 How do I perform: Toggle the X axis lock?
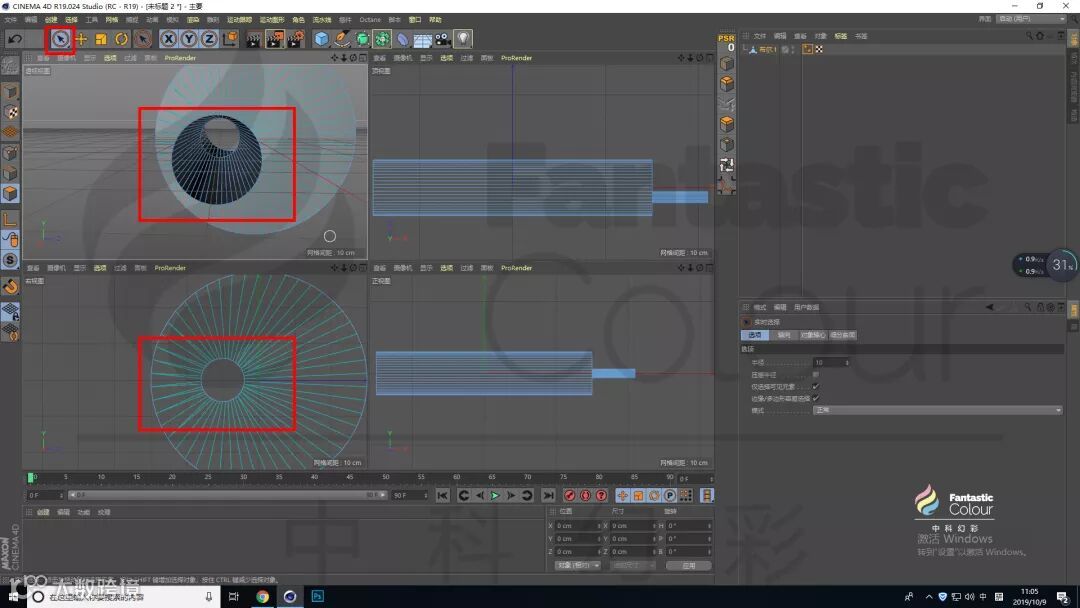pos(169,39)
